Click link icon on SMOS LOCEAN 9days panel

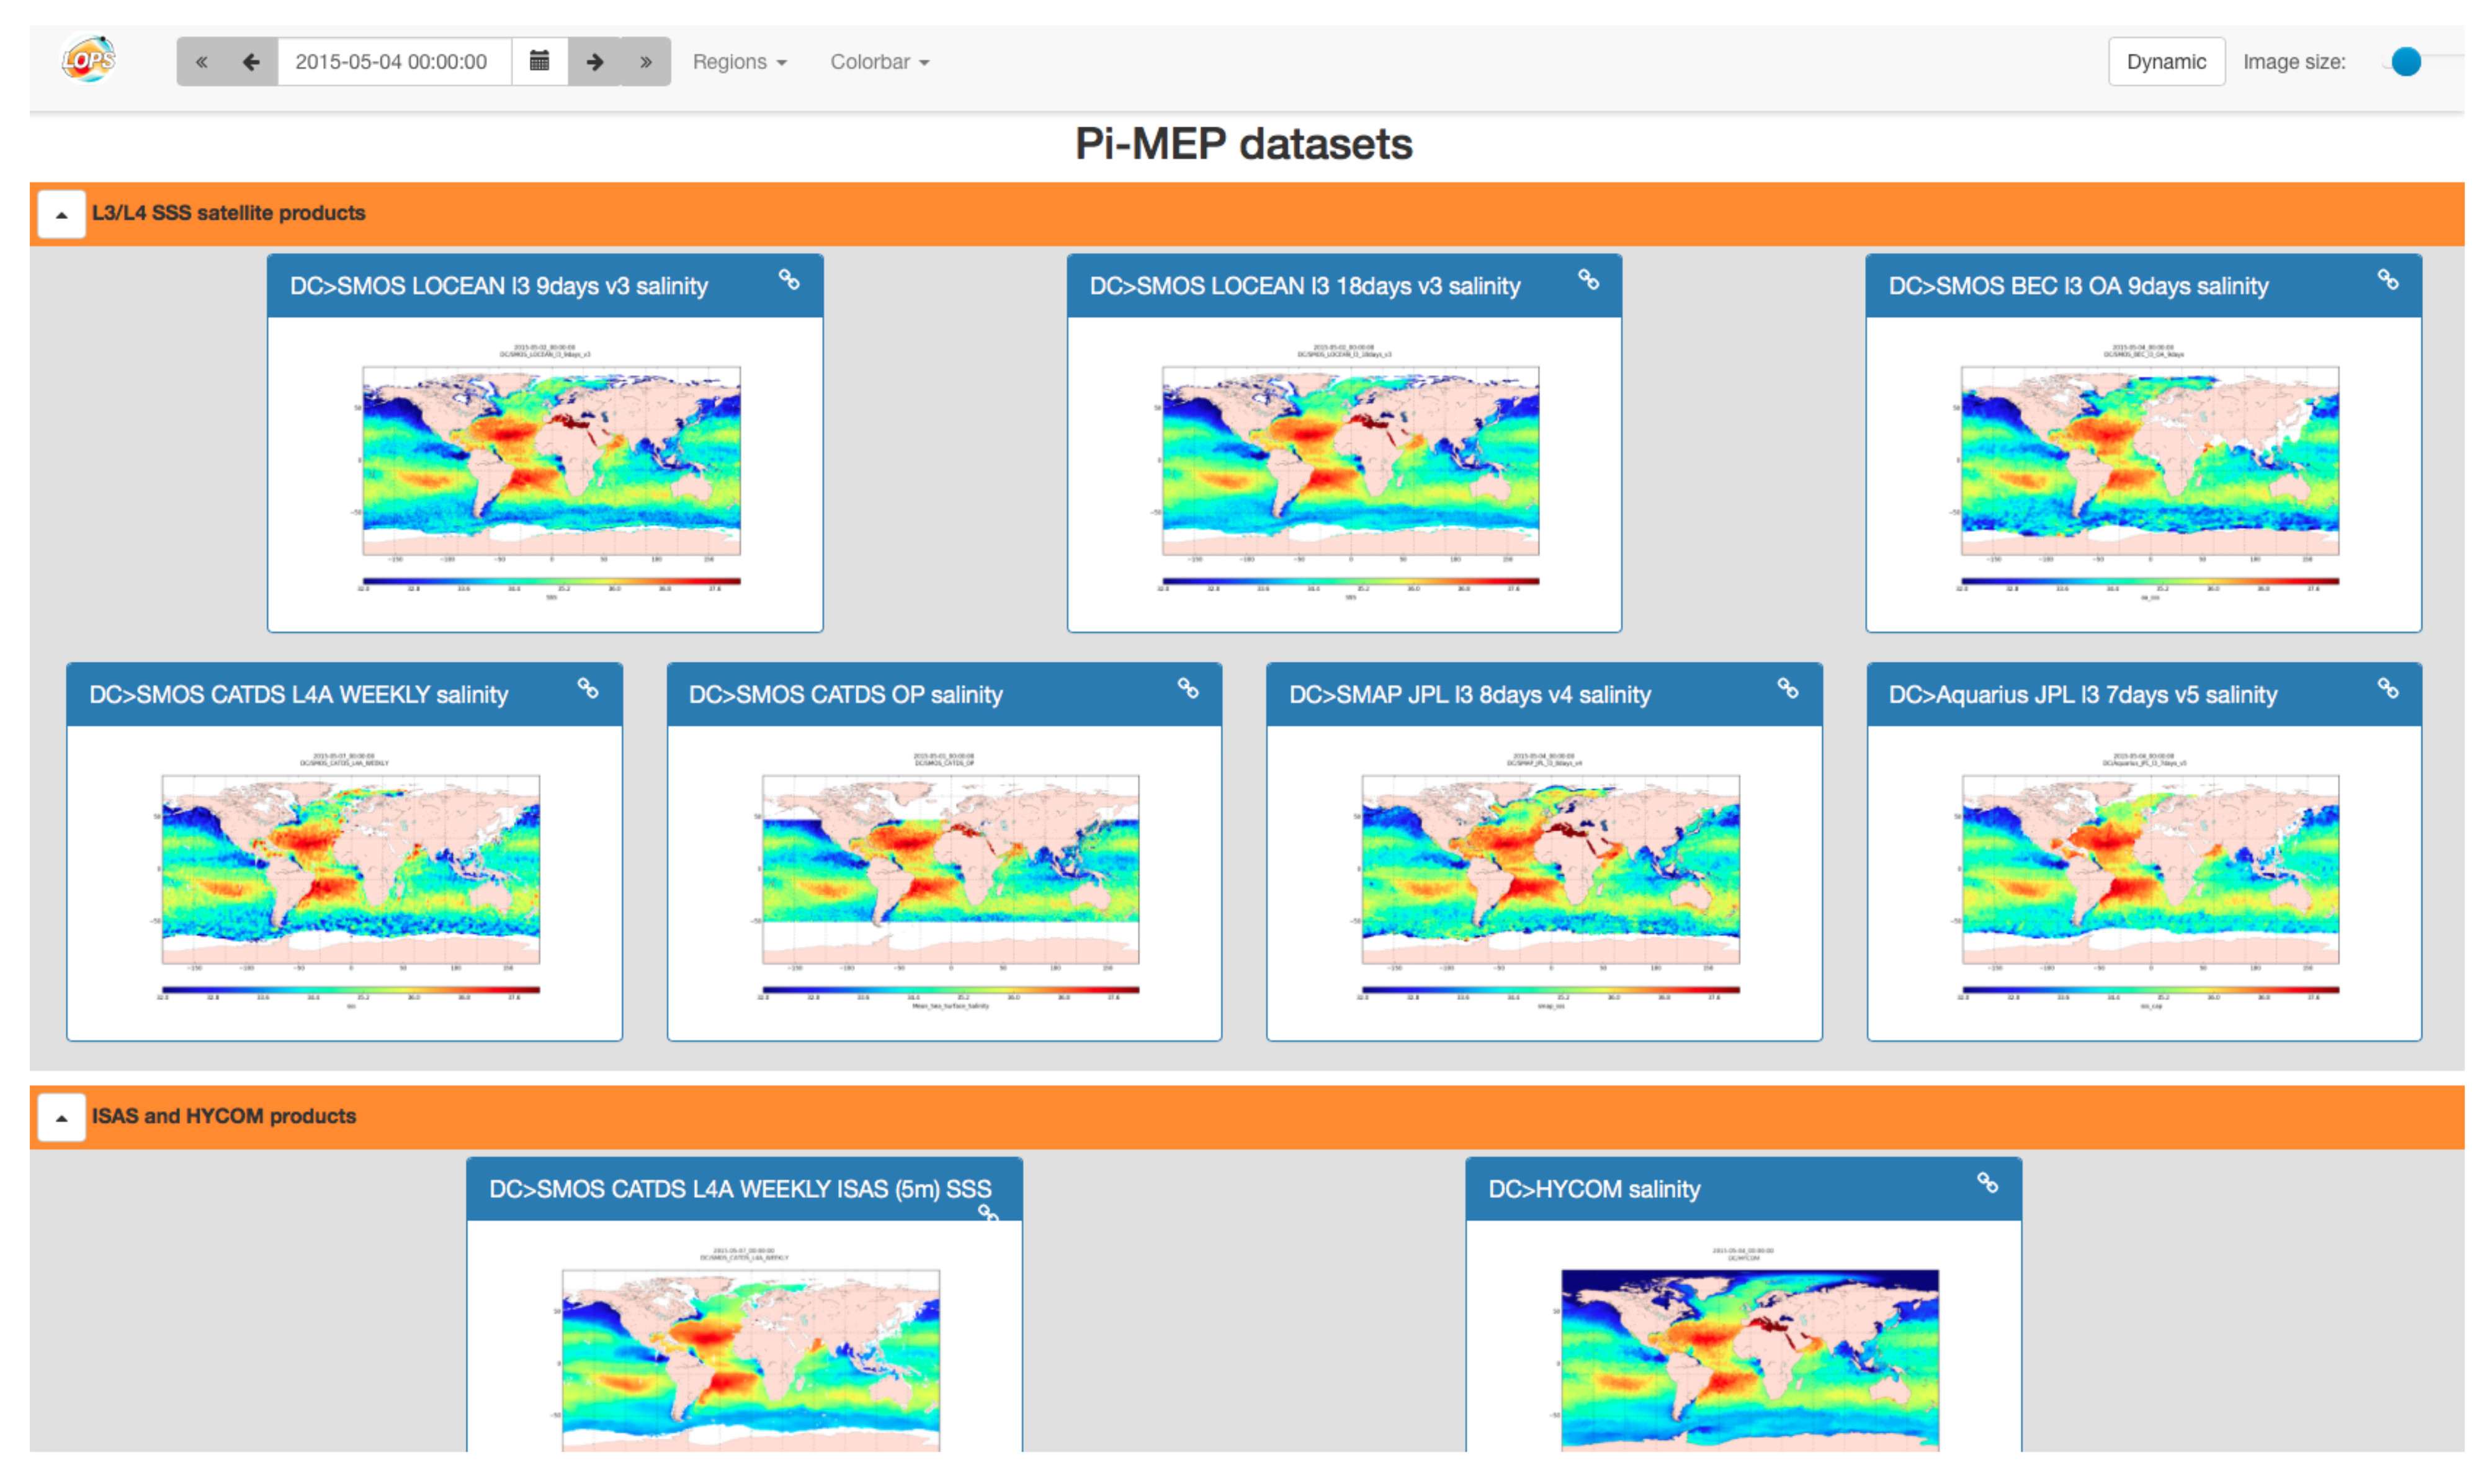(x=789, y=280)
